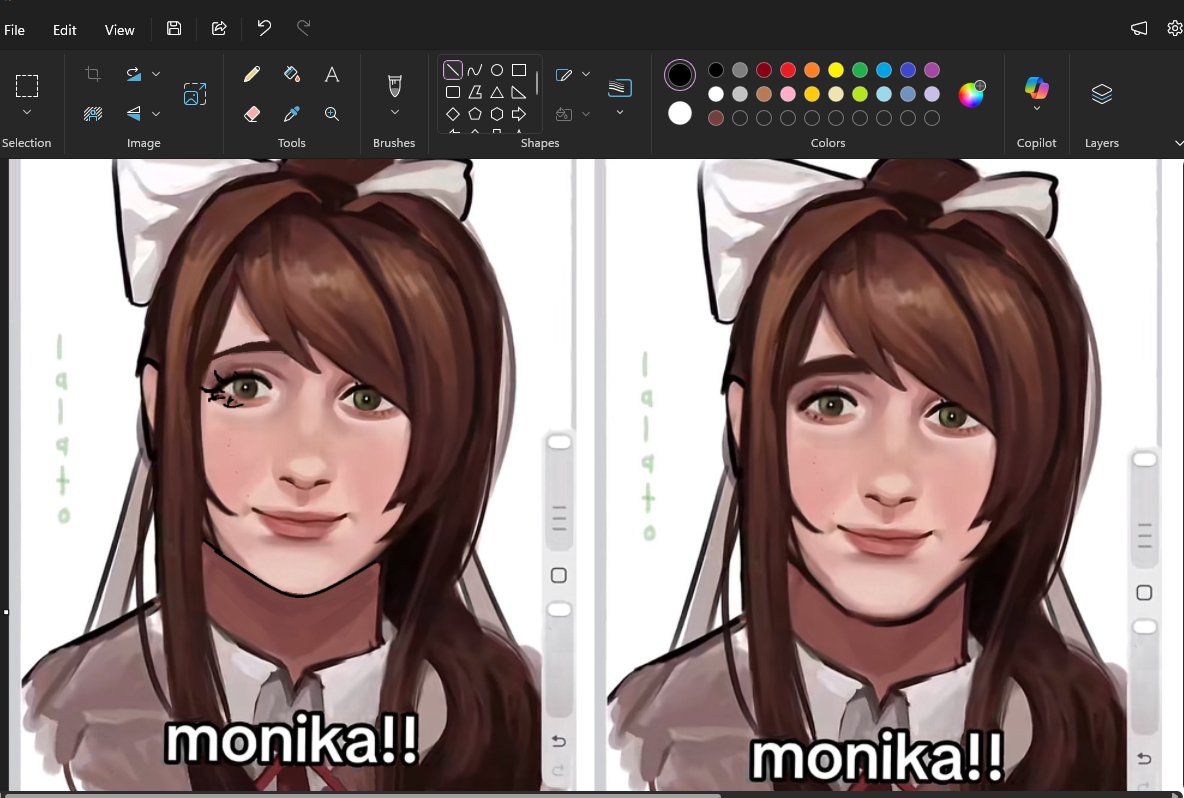Click the Shapes gallery scrollbar
The height and width of the screenshot is (798, 1184).
tap(537, 83)
